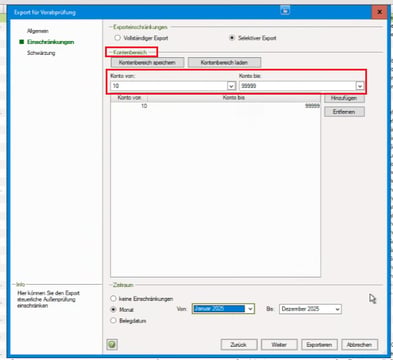Select Vollständiger Export radio button
Screen dimensions: 393x360
coord(117,38)
